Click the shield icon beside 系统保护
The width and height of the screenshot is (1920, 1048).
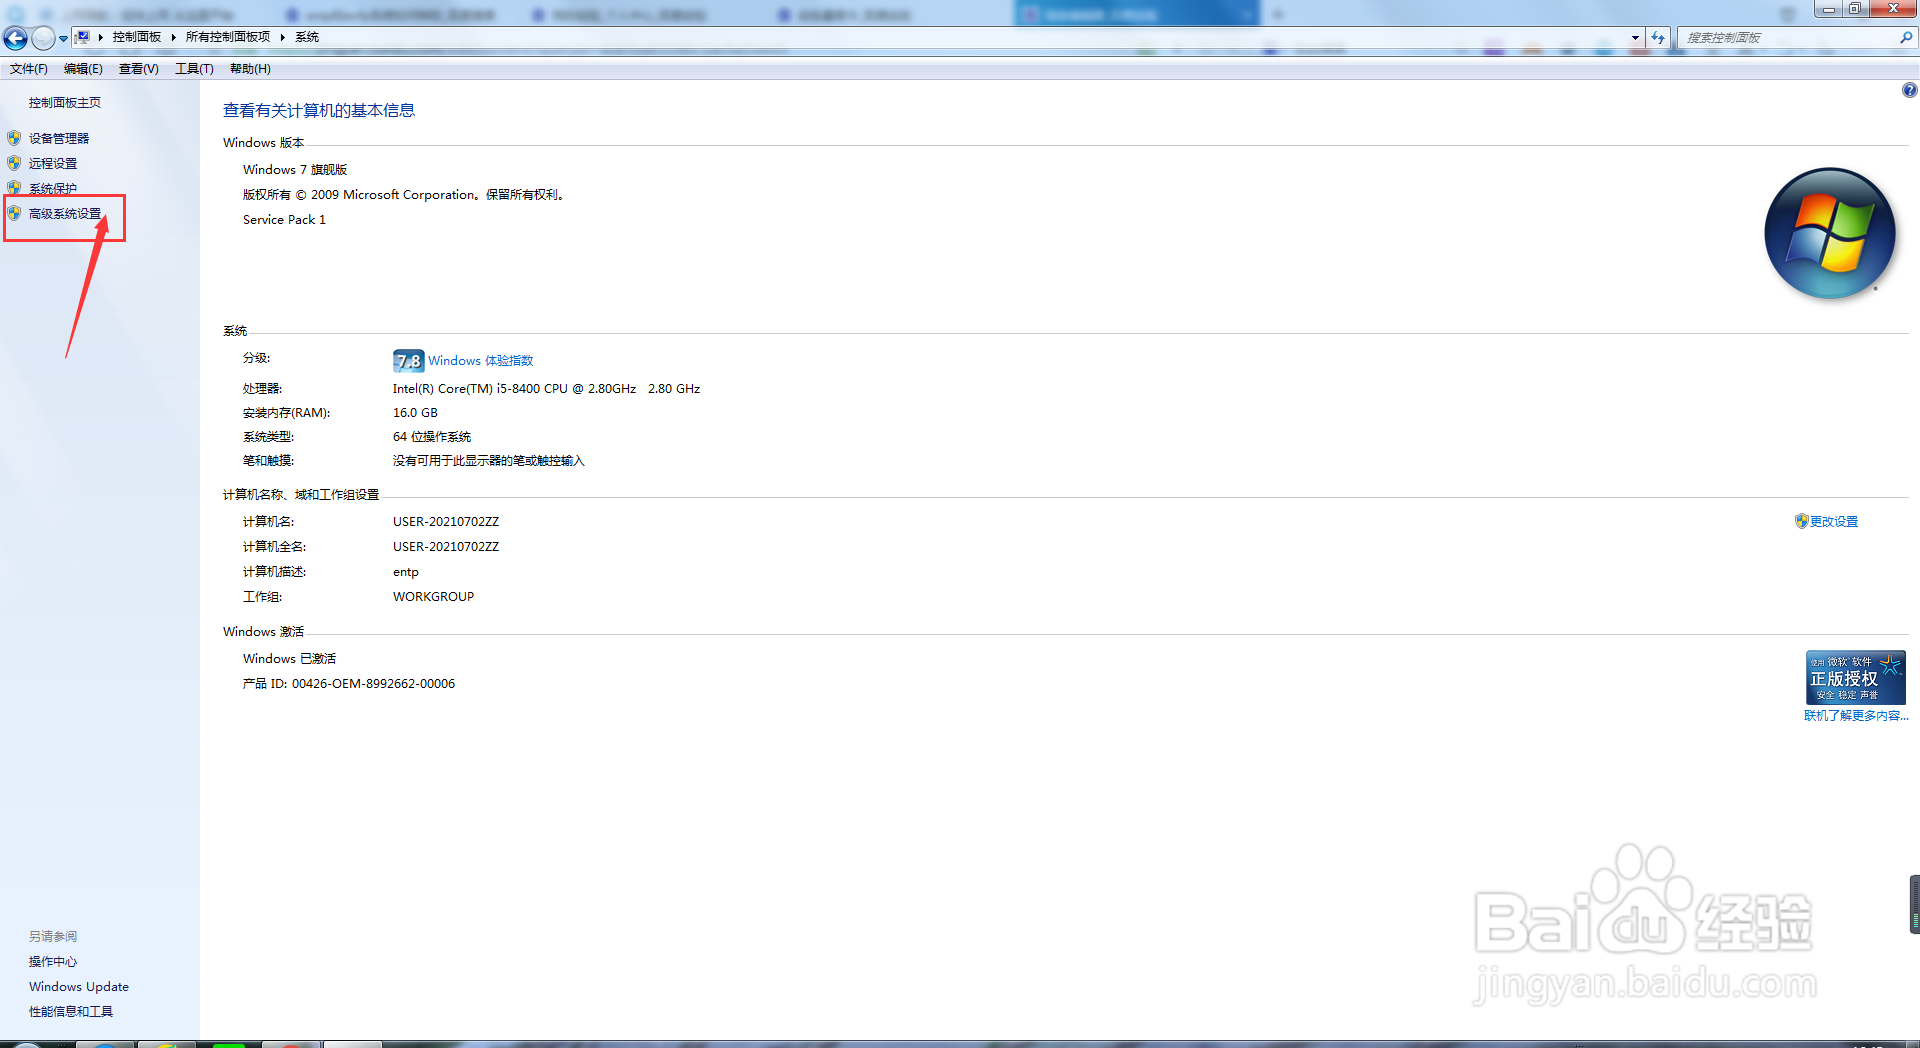coord(14,188)
